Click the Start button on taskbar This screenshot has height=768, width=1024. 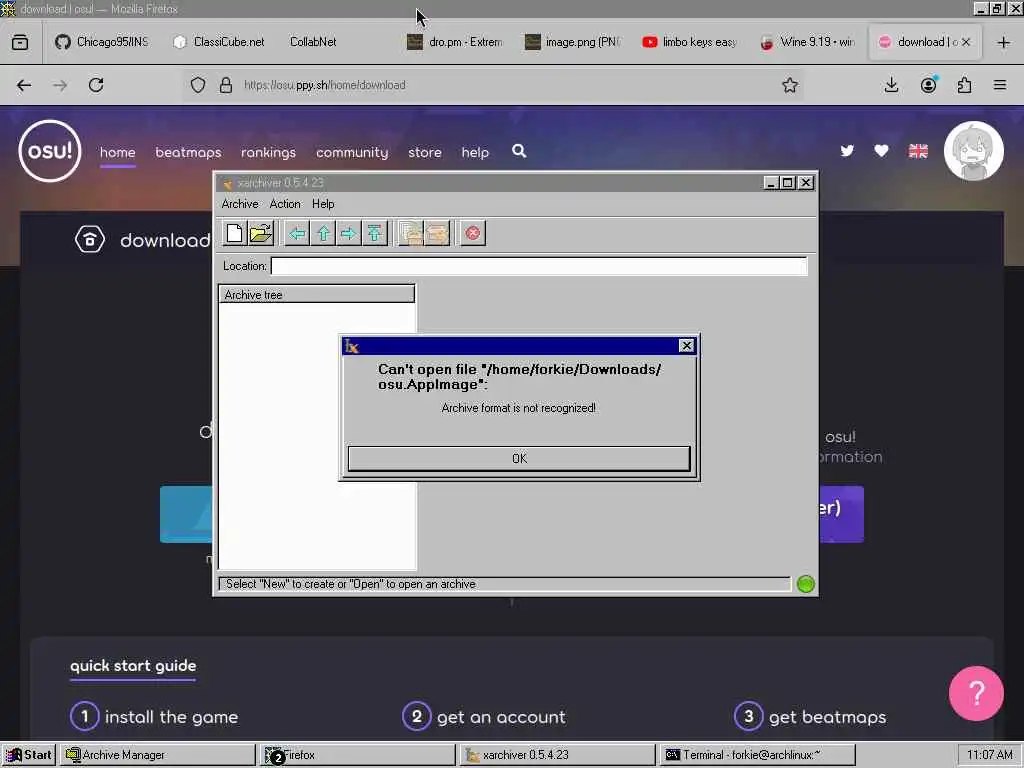click(x=29, y=755)
